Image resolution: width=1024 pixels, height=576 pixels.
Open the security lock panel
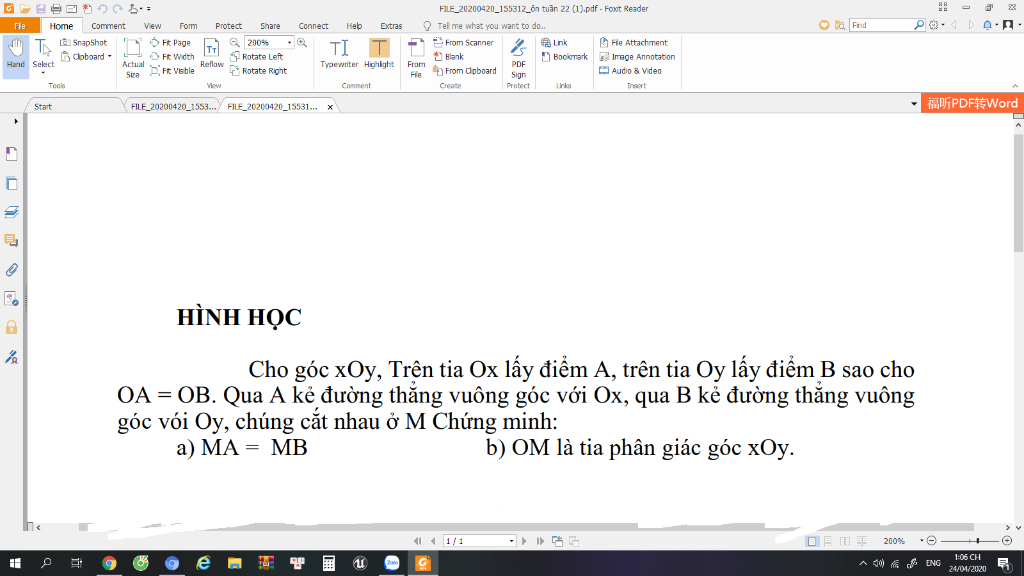(x=12, y=327)
